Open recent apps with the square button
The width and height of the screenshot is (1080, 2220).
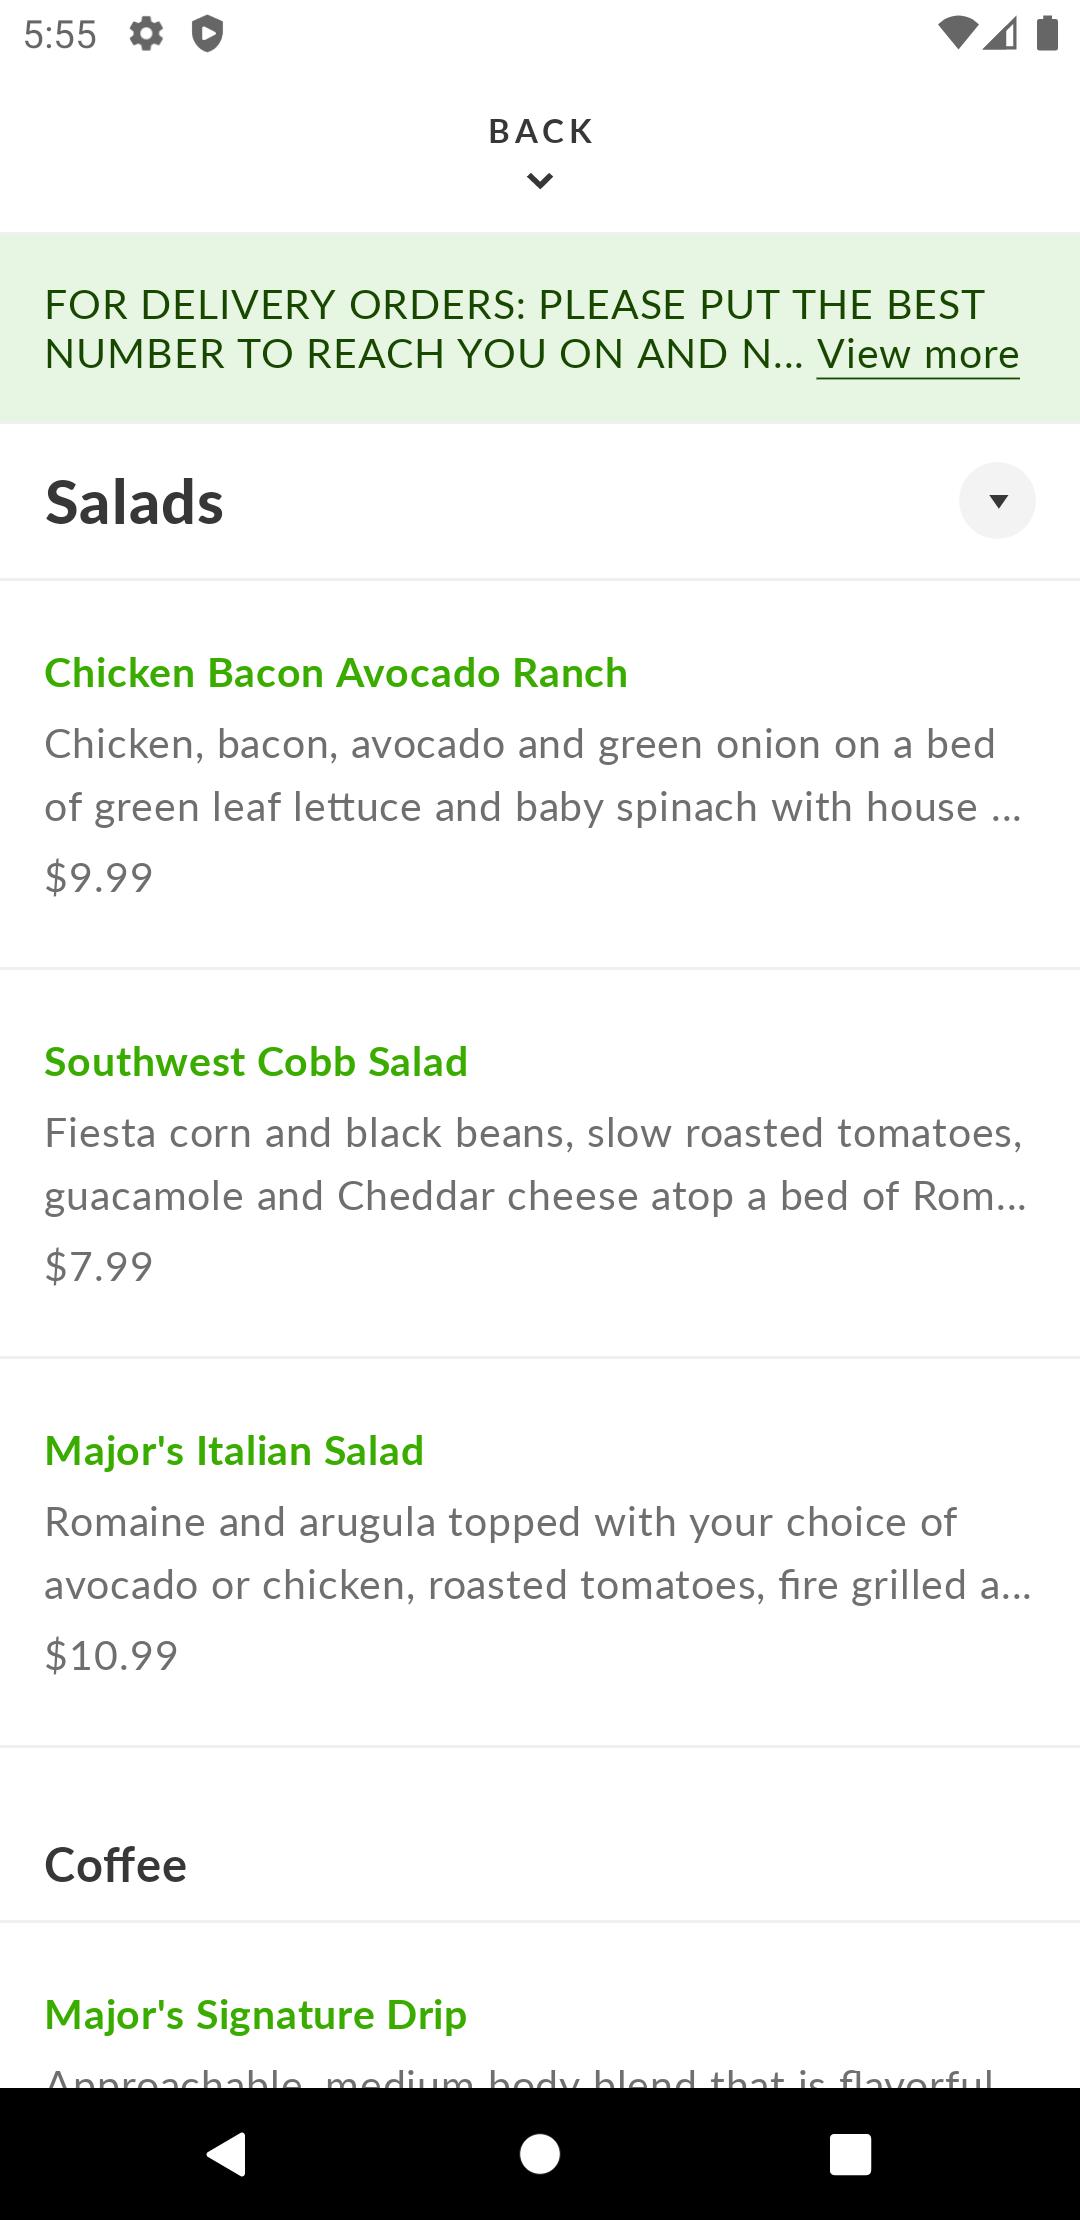tap(850, 2154)
